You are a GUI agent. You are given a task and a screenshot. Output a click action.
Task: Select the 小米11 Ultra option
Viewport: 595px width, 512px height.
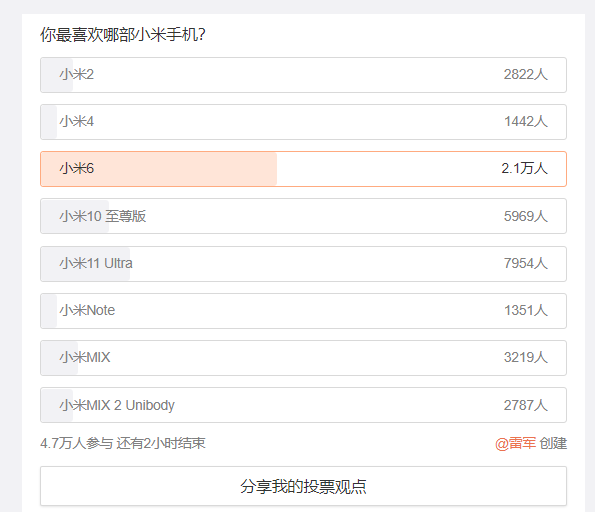tap(303, 264)
